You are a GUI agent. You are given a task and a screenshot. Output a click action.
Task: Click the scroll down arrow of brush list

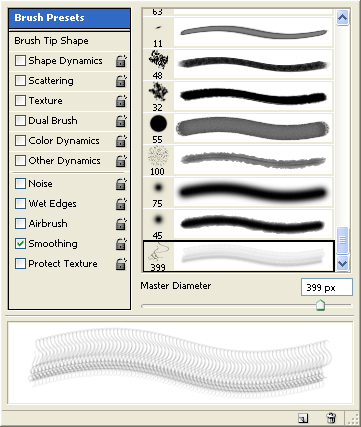tap(343, 263)
